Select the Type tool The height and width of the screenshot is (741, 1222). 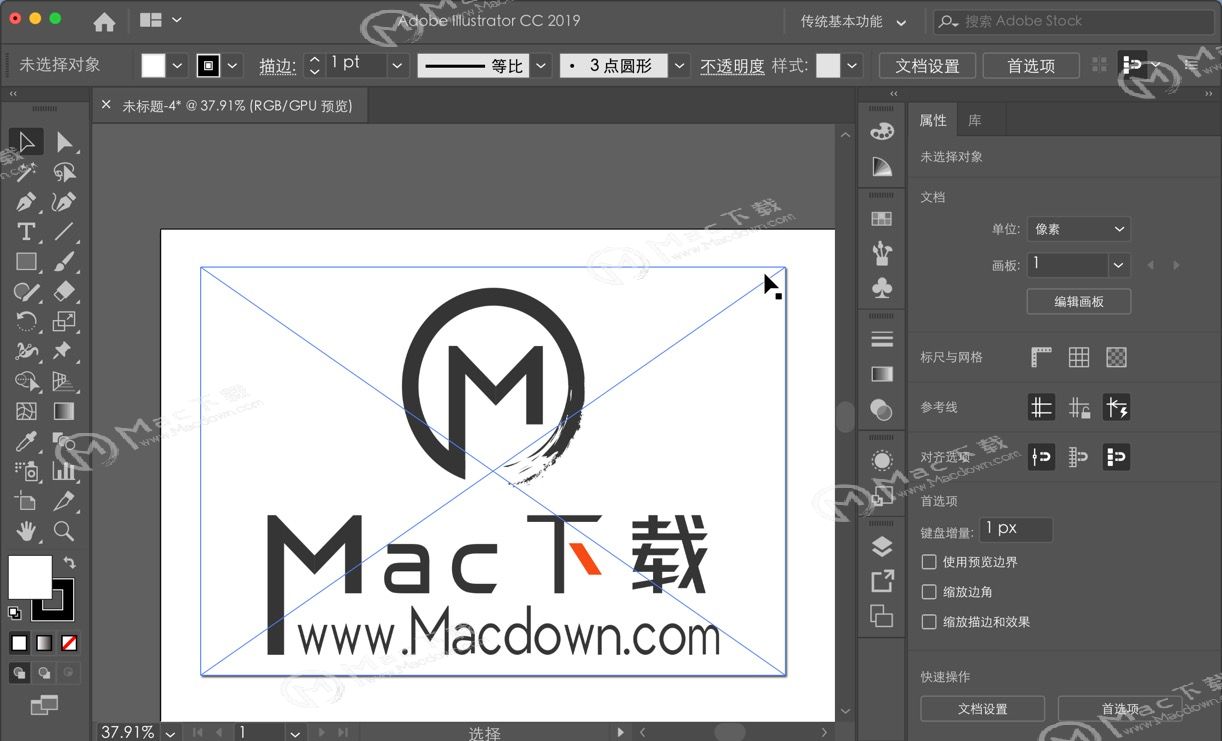click(27, 232)
